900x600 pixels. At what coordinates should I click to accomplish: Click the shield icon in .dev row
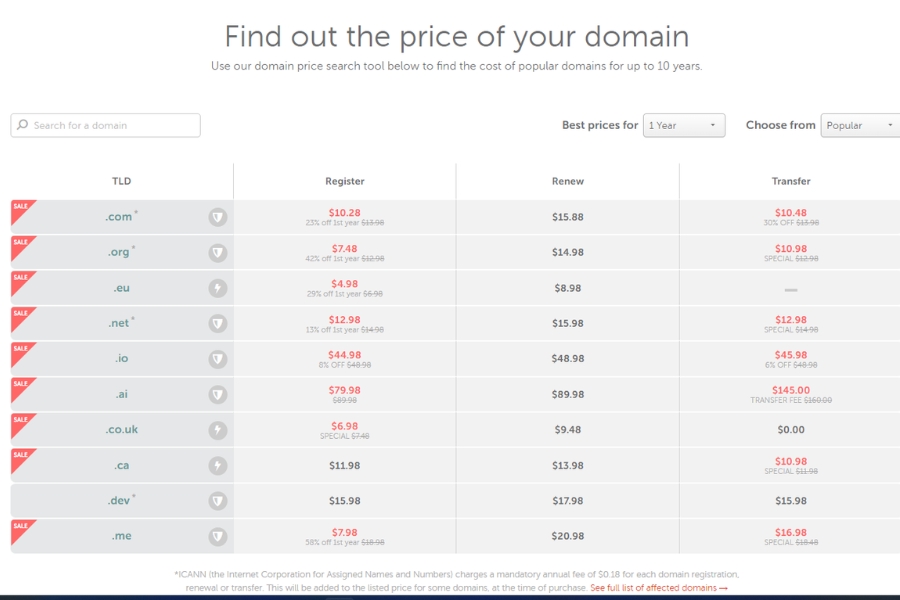218,501
